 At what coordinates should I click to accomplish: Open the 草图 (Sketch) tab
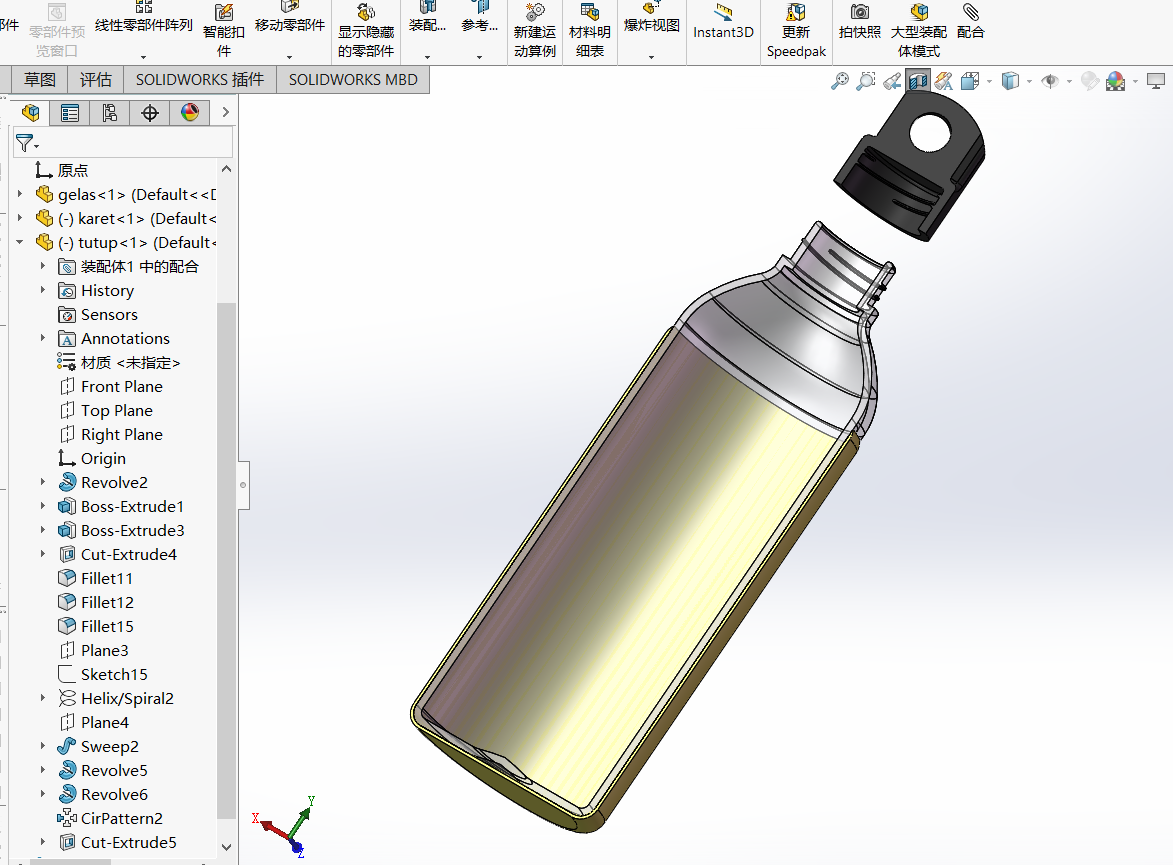tap(40, 79)
